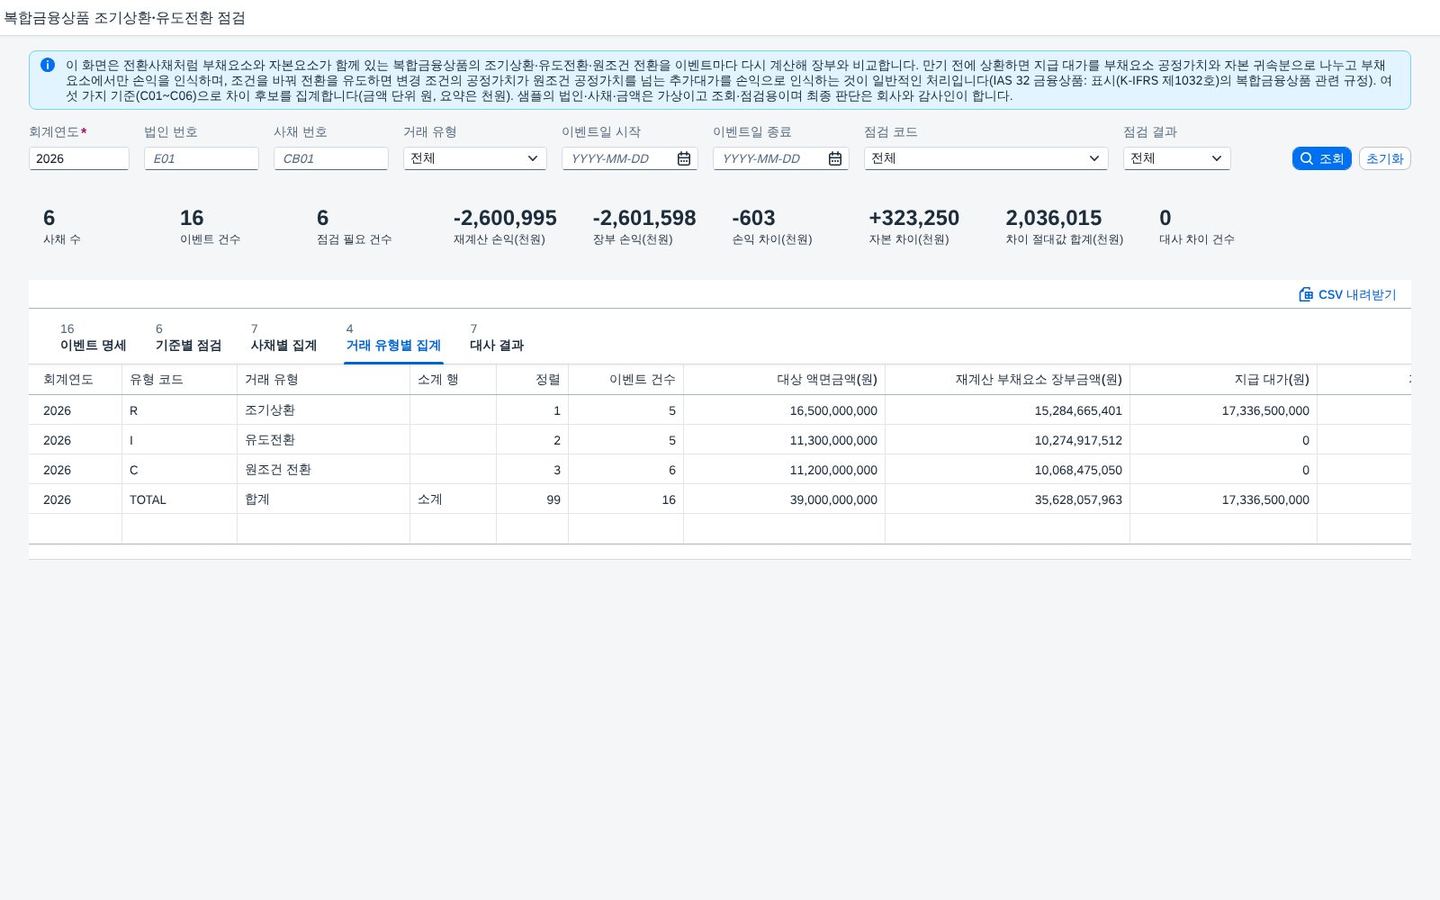Click the 유형 코드 column header
This screenshot has height=900, width=1440.
179,380
